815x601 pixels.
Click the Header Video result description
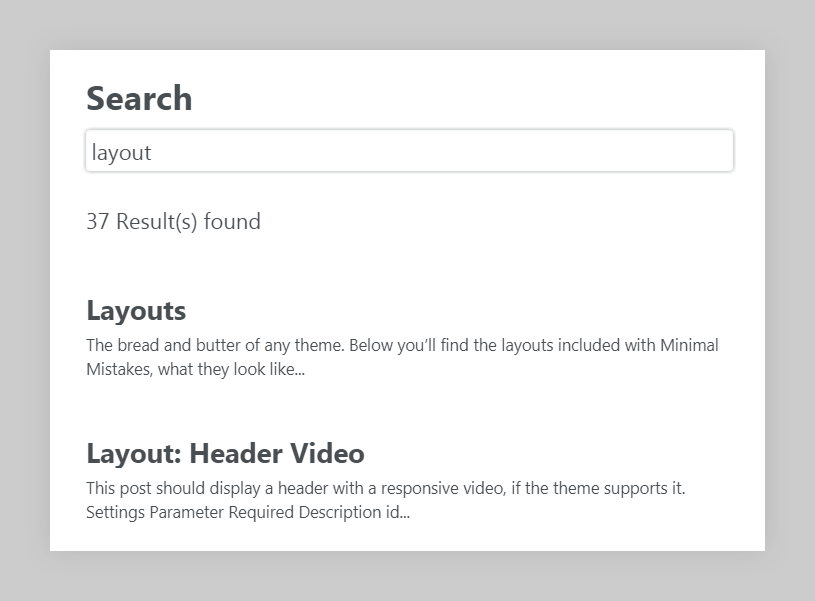402,500
